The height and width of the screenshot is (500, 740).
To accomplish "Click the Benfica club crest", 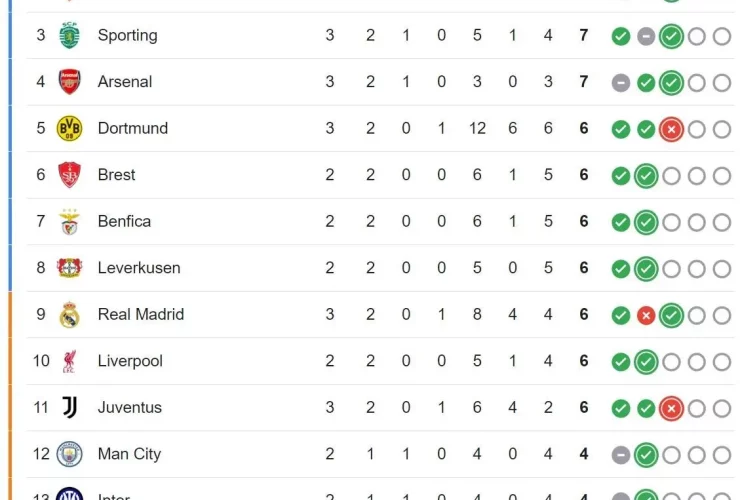I will click(69, 221).
